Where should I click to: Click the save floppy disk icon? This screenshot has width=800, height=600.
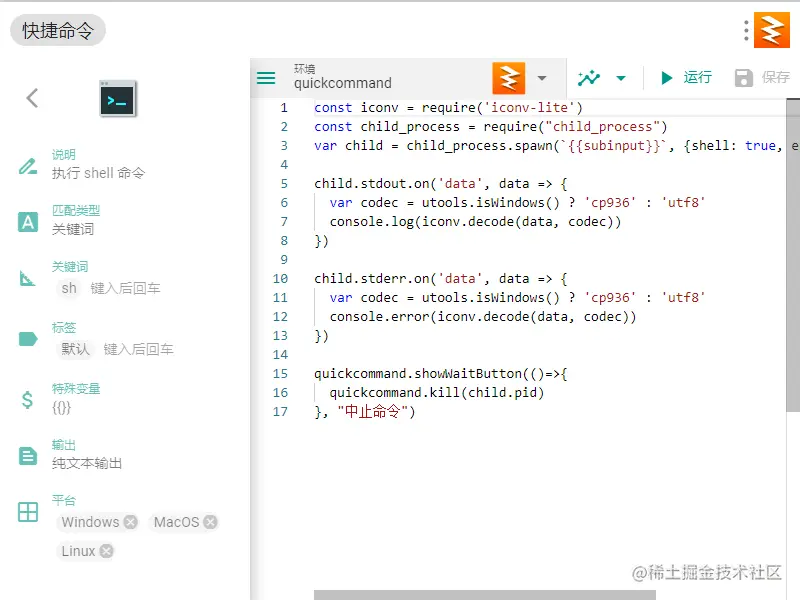pos(744,78)
